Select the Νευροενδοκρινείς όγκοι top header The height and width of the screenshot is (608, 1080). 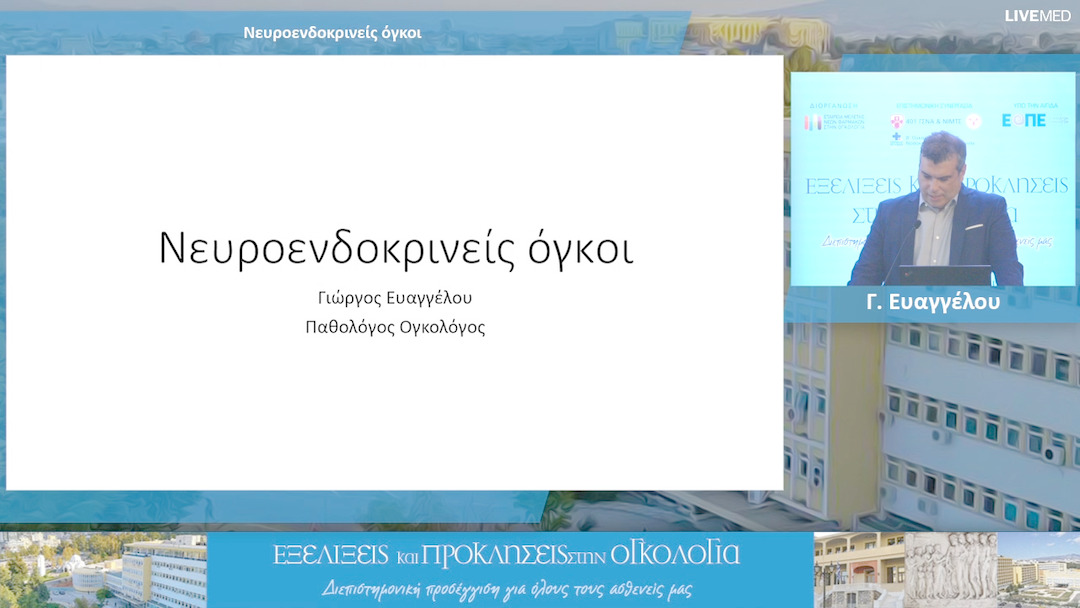click(330, 31)
